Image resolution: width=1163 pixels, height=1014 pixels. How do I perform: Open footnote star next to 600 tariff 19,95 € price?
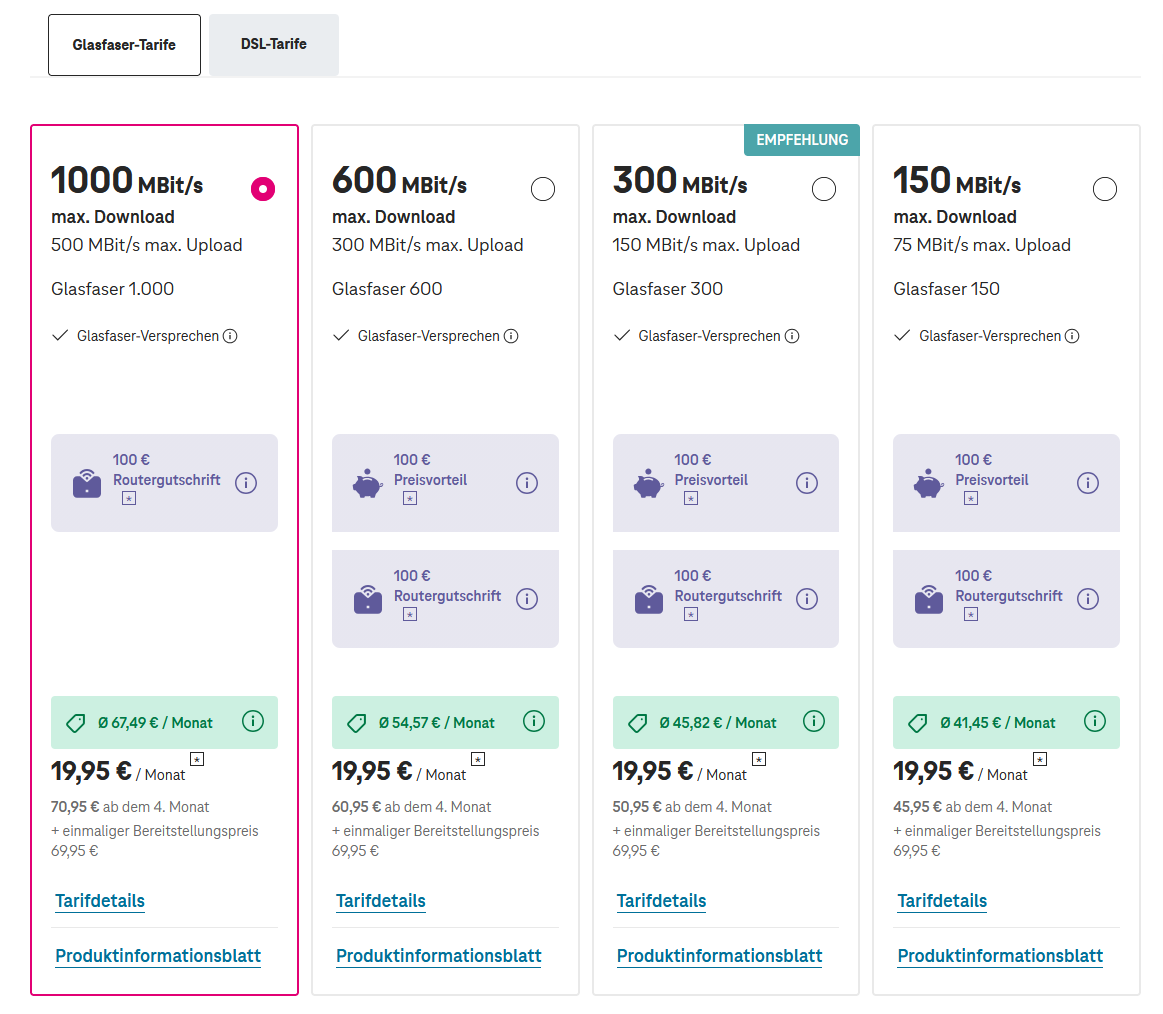[x=478, y=759]
